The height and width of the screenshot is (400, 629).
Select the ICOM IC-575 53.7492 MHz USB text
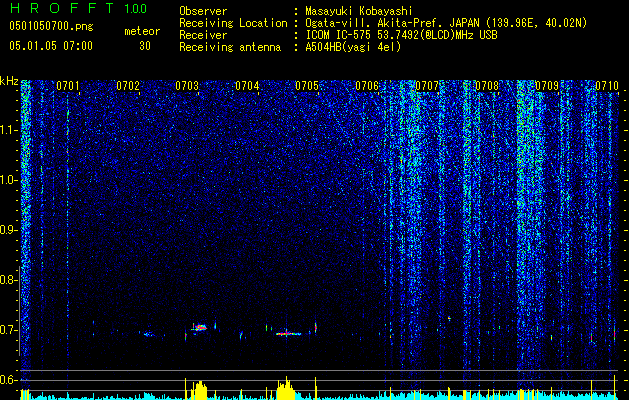click(401, 35)
